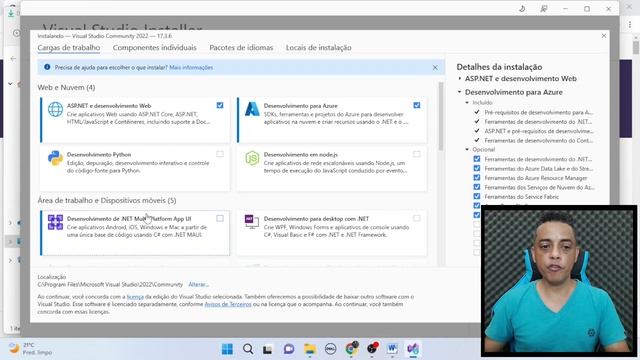Collapse the Incluído section
The height and width of the screenshot is (360, 640).
(x=467, y=103)
